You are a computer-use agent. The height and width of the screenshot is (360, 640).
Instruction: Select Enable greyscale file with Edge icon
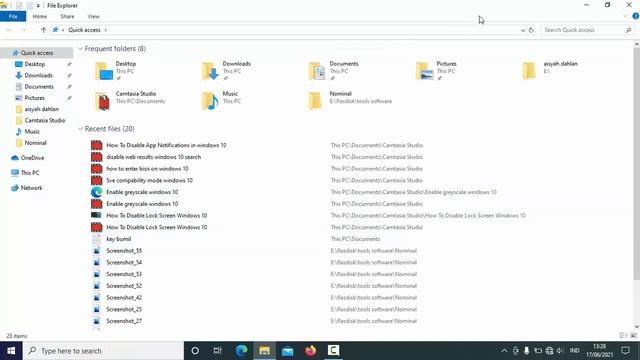pos(142,192)
